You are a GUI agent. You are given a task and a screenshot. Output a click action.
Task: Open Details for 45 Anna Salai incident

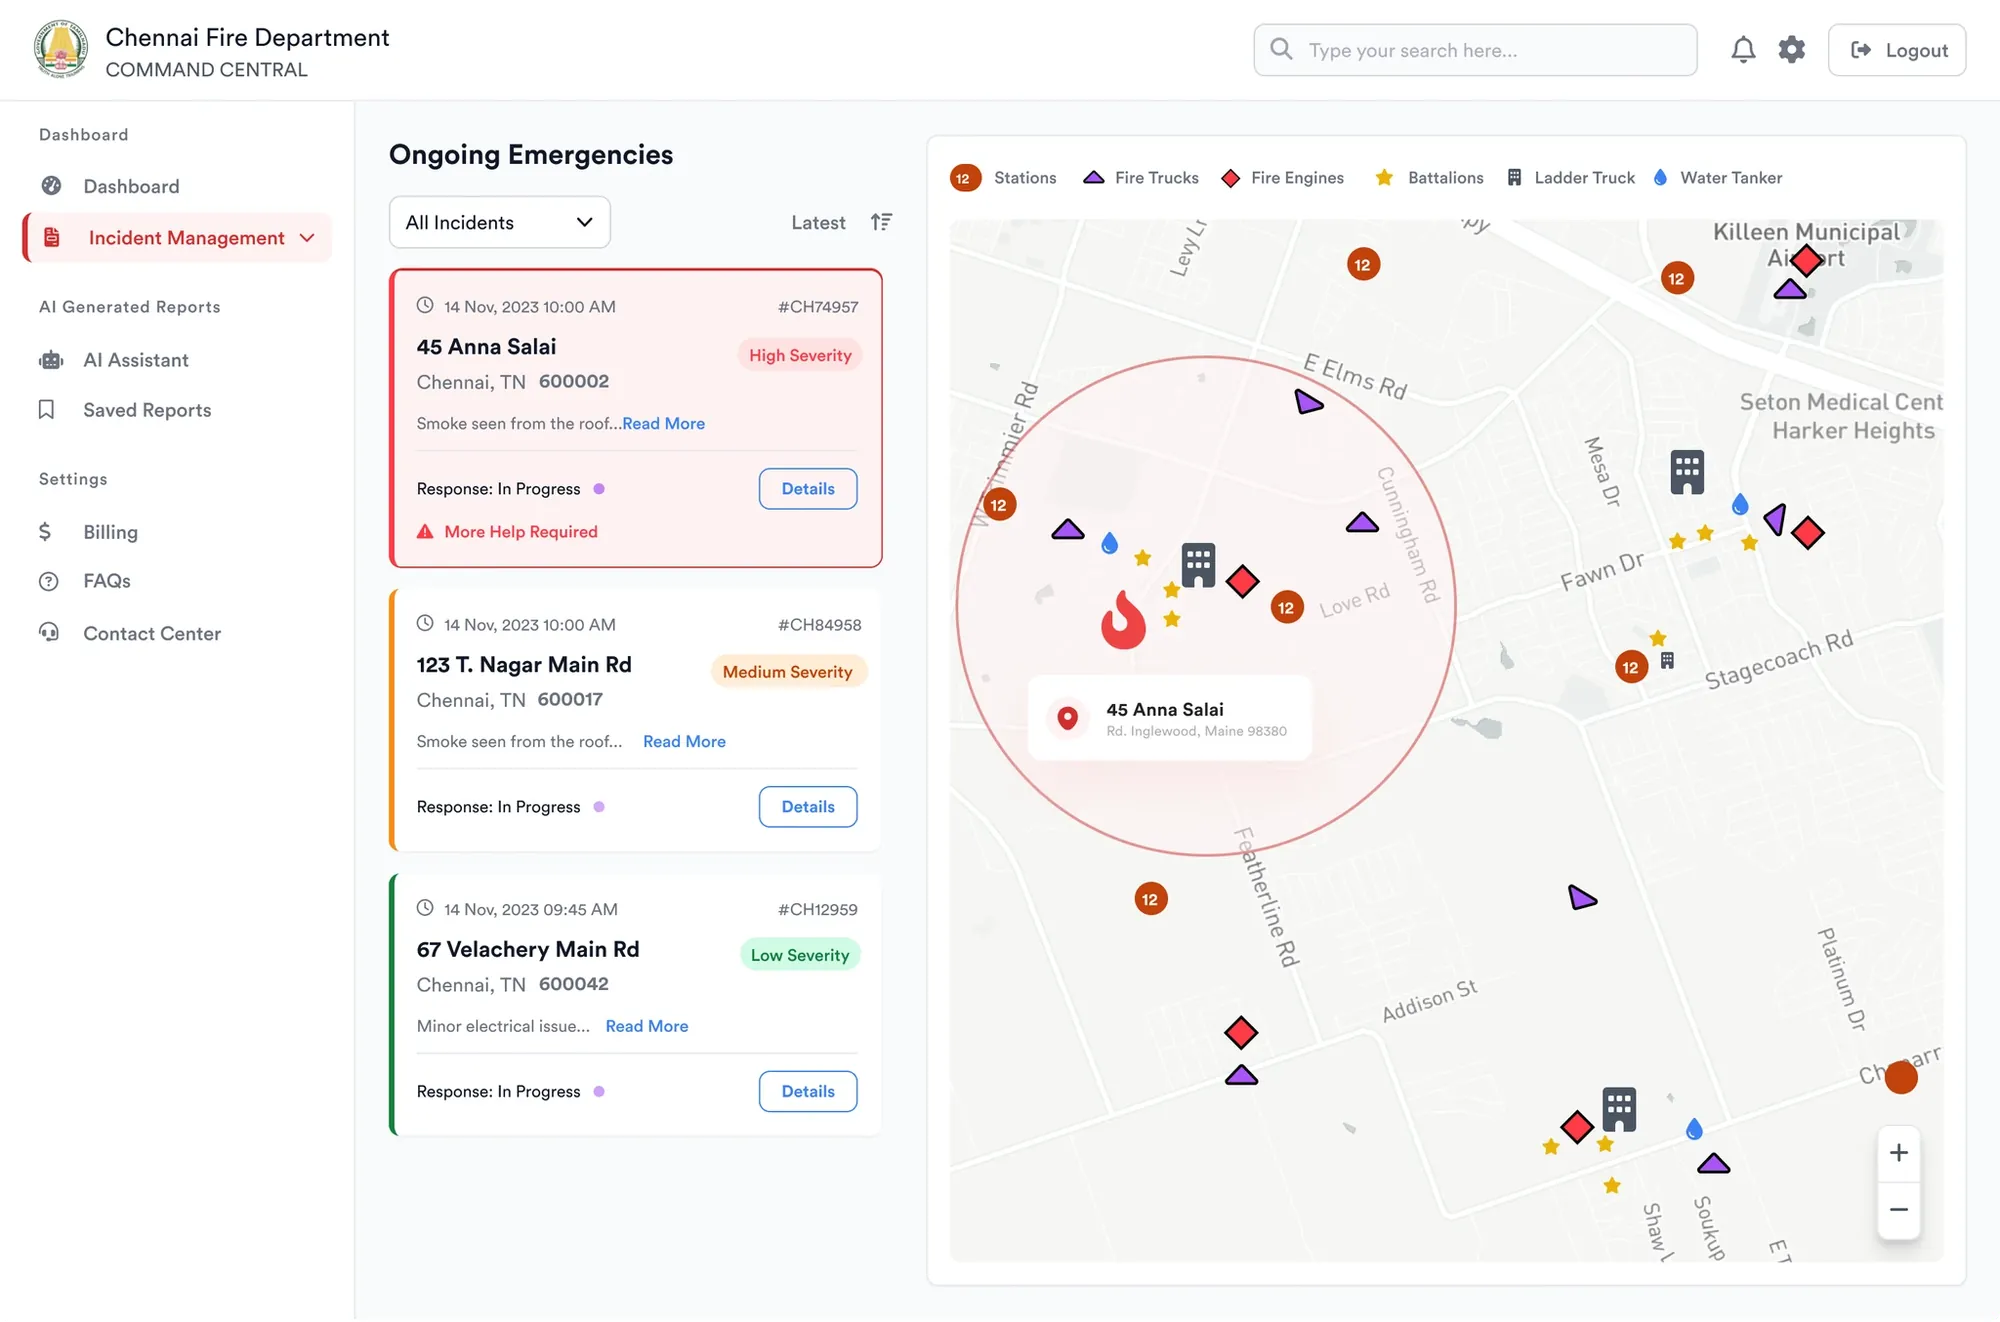807,489
